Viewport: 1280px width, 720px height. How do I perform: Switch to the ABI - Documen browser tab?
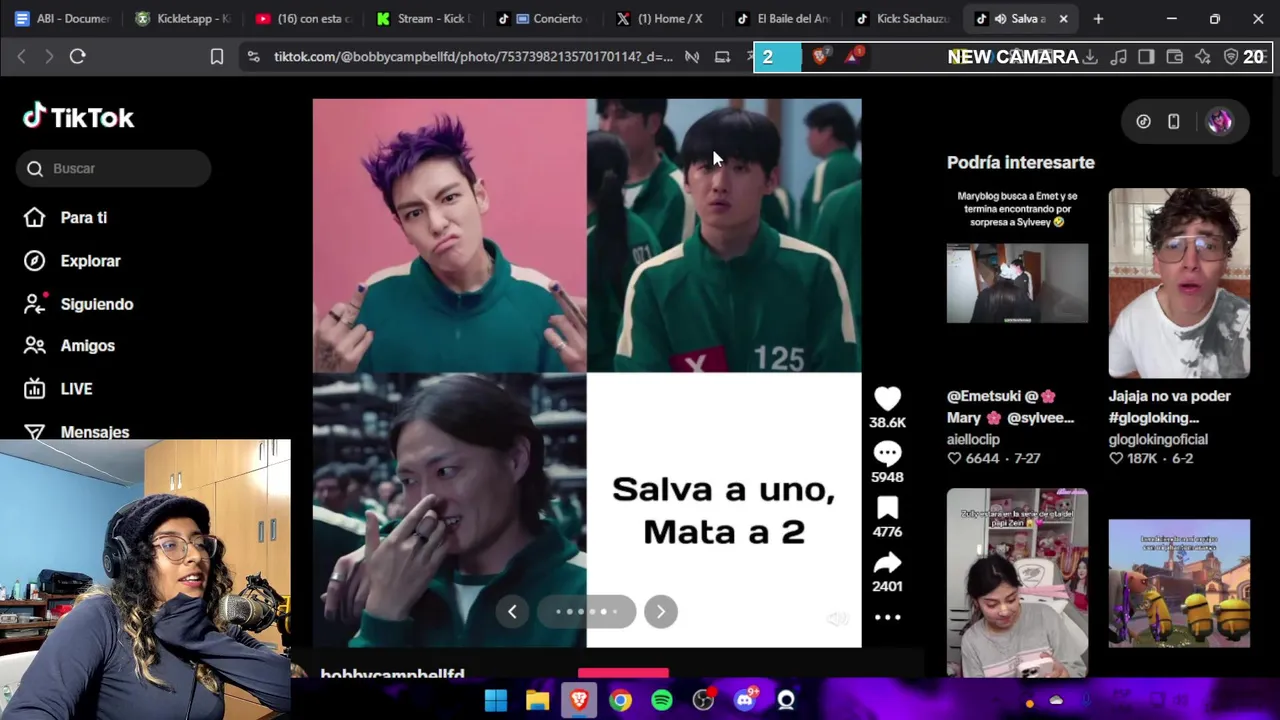(x=64, y=18)
